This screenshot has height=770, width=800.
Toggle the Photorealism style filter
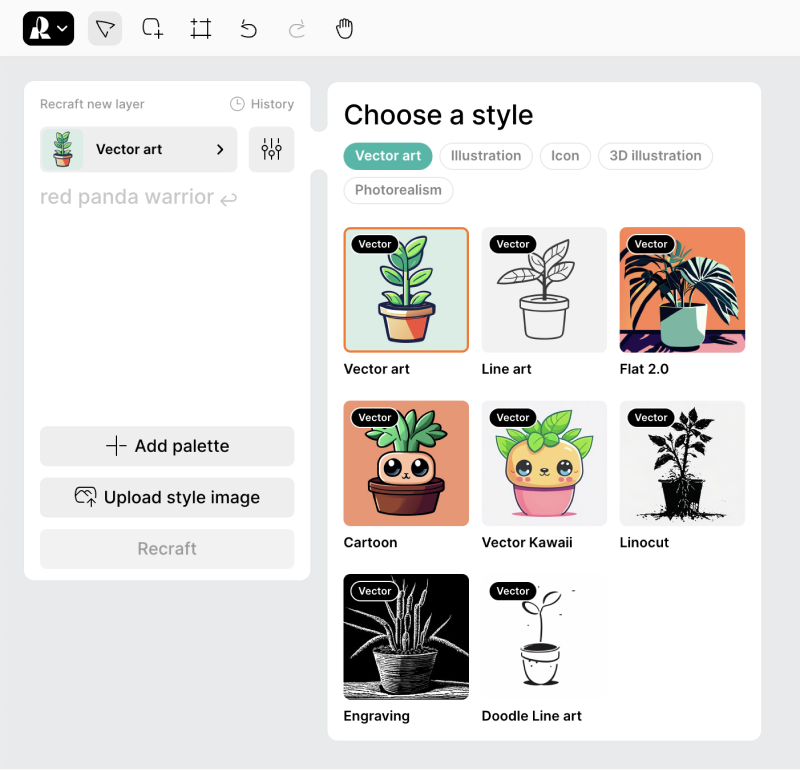coord(398,190)
